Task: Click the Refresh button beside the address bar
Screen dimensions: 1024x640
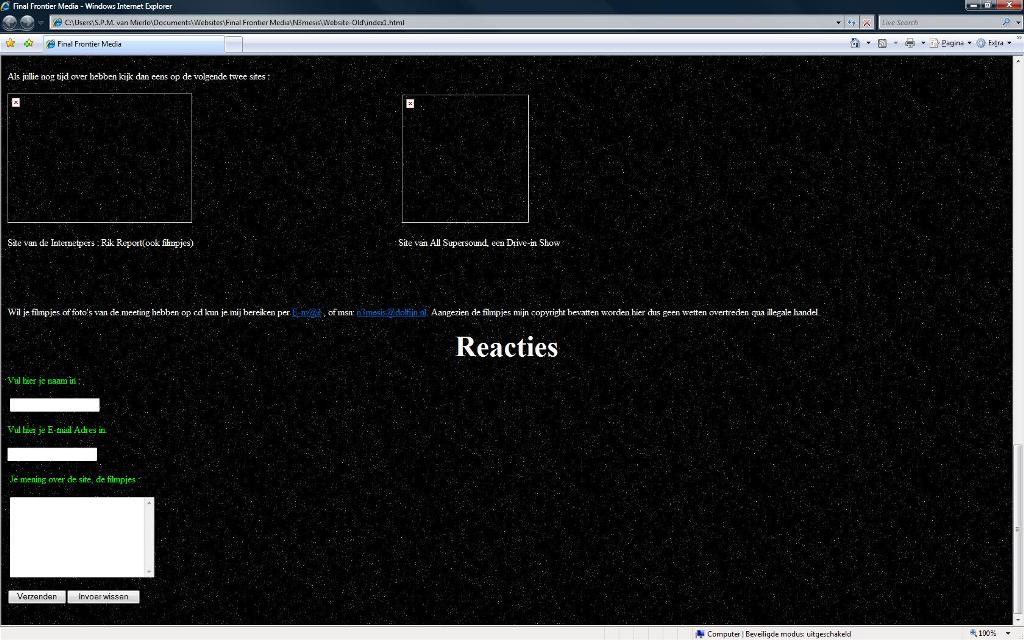Action: pyautogui.click(x=852, y=22)
